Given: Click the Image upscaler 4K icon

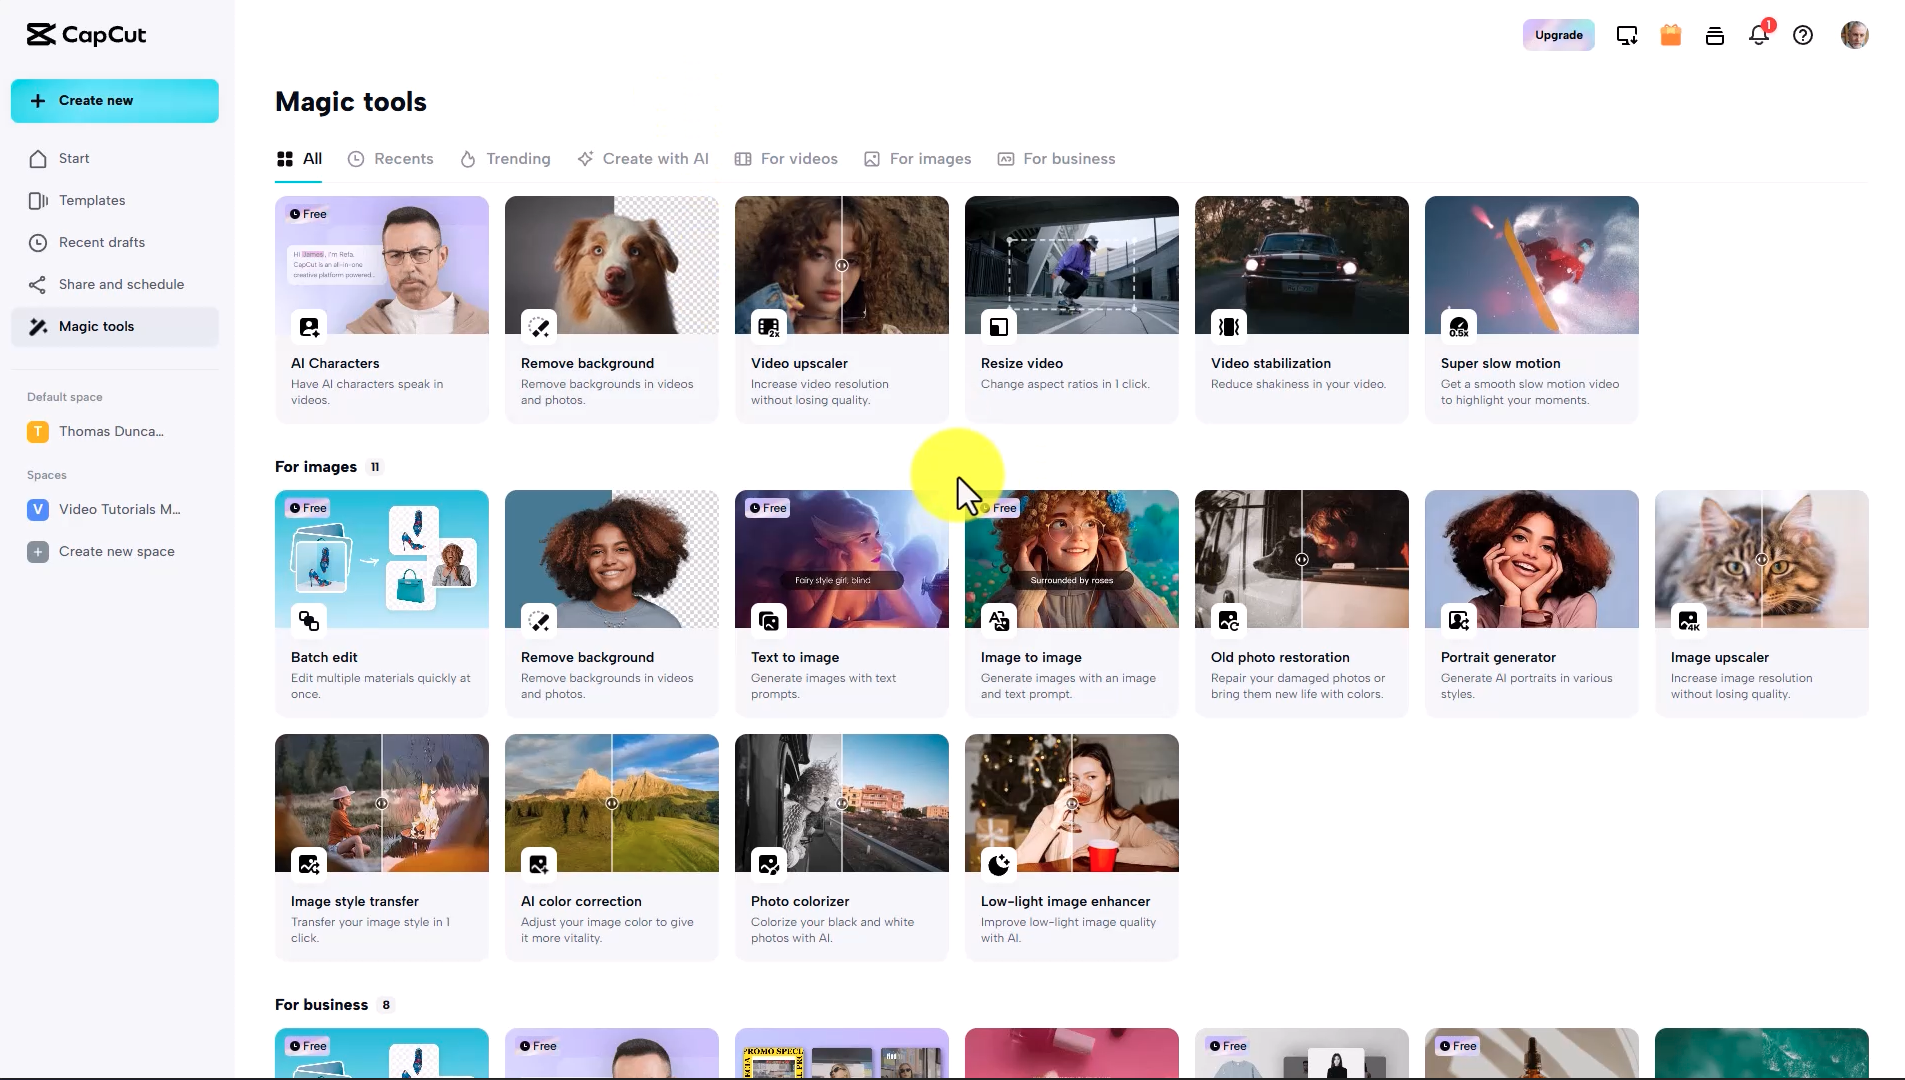Looking at the screenshot, I should tap(1689, 621).
